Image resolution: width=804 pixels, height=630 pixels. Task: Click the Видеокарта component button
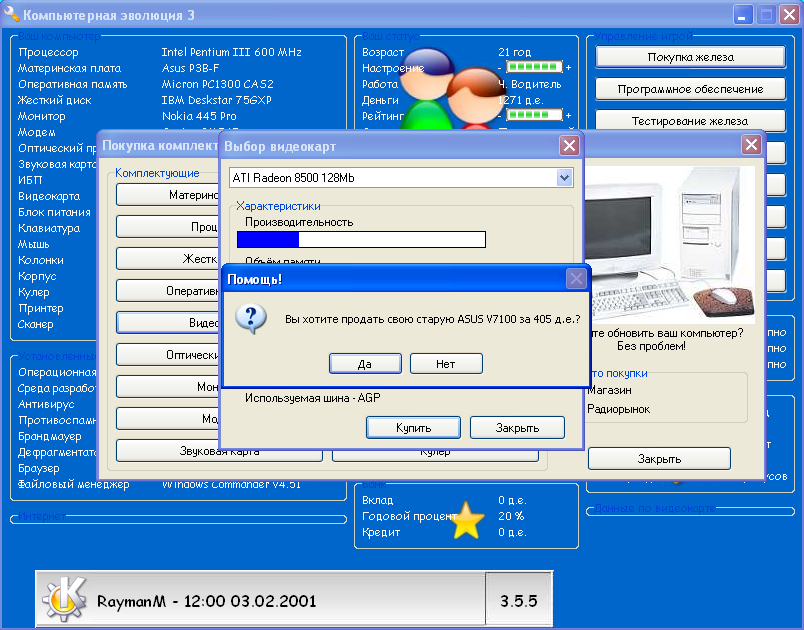pyautogui.click(x=168, y=322)
